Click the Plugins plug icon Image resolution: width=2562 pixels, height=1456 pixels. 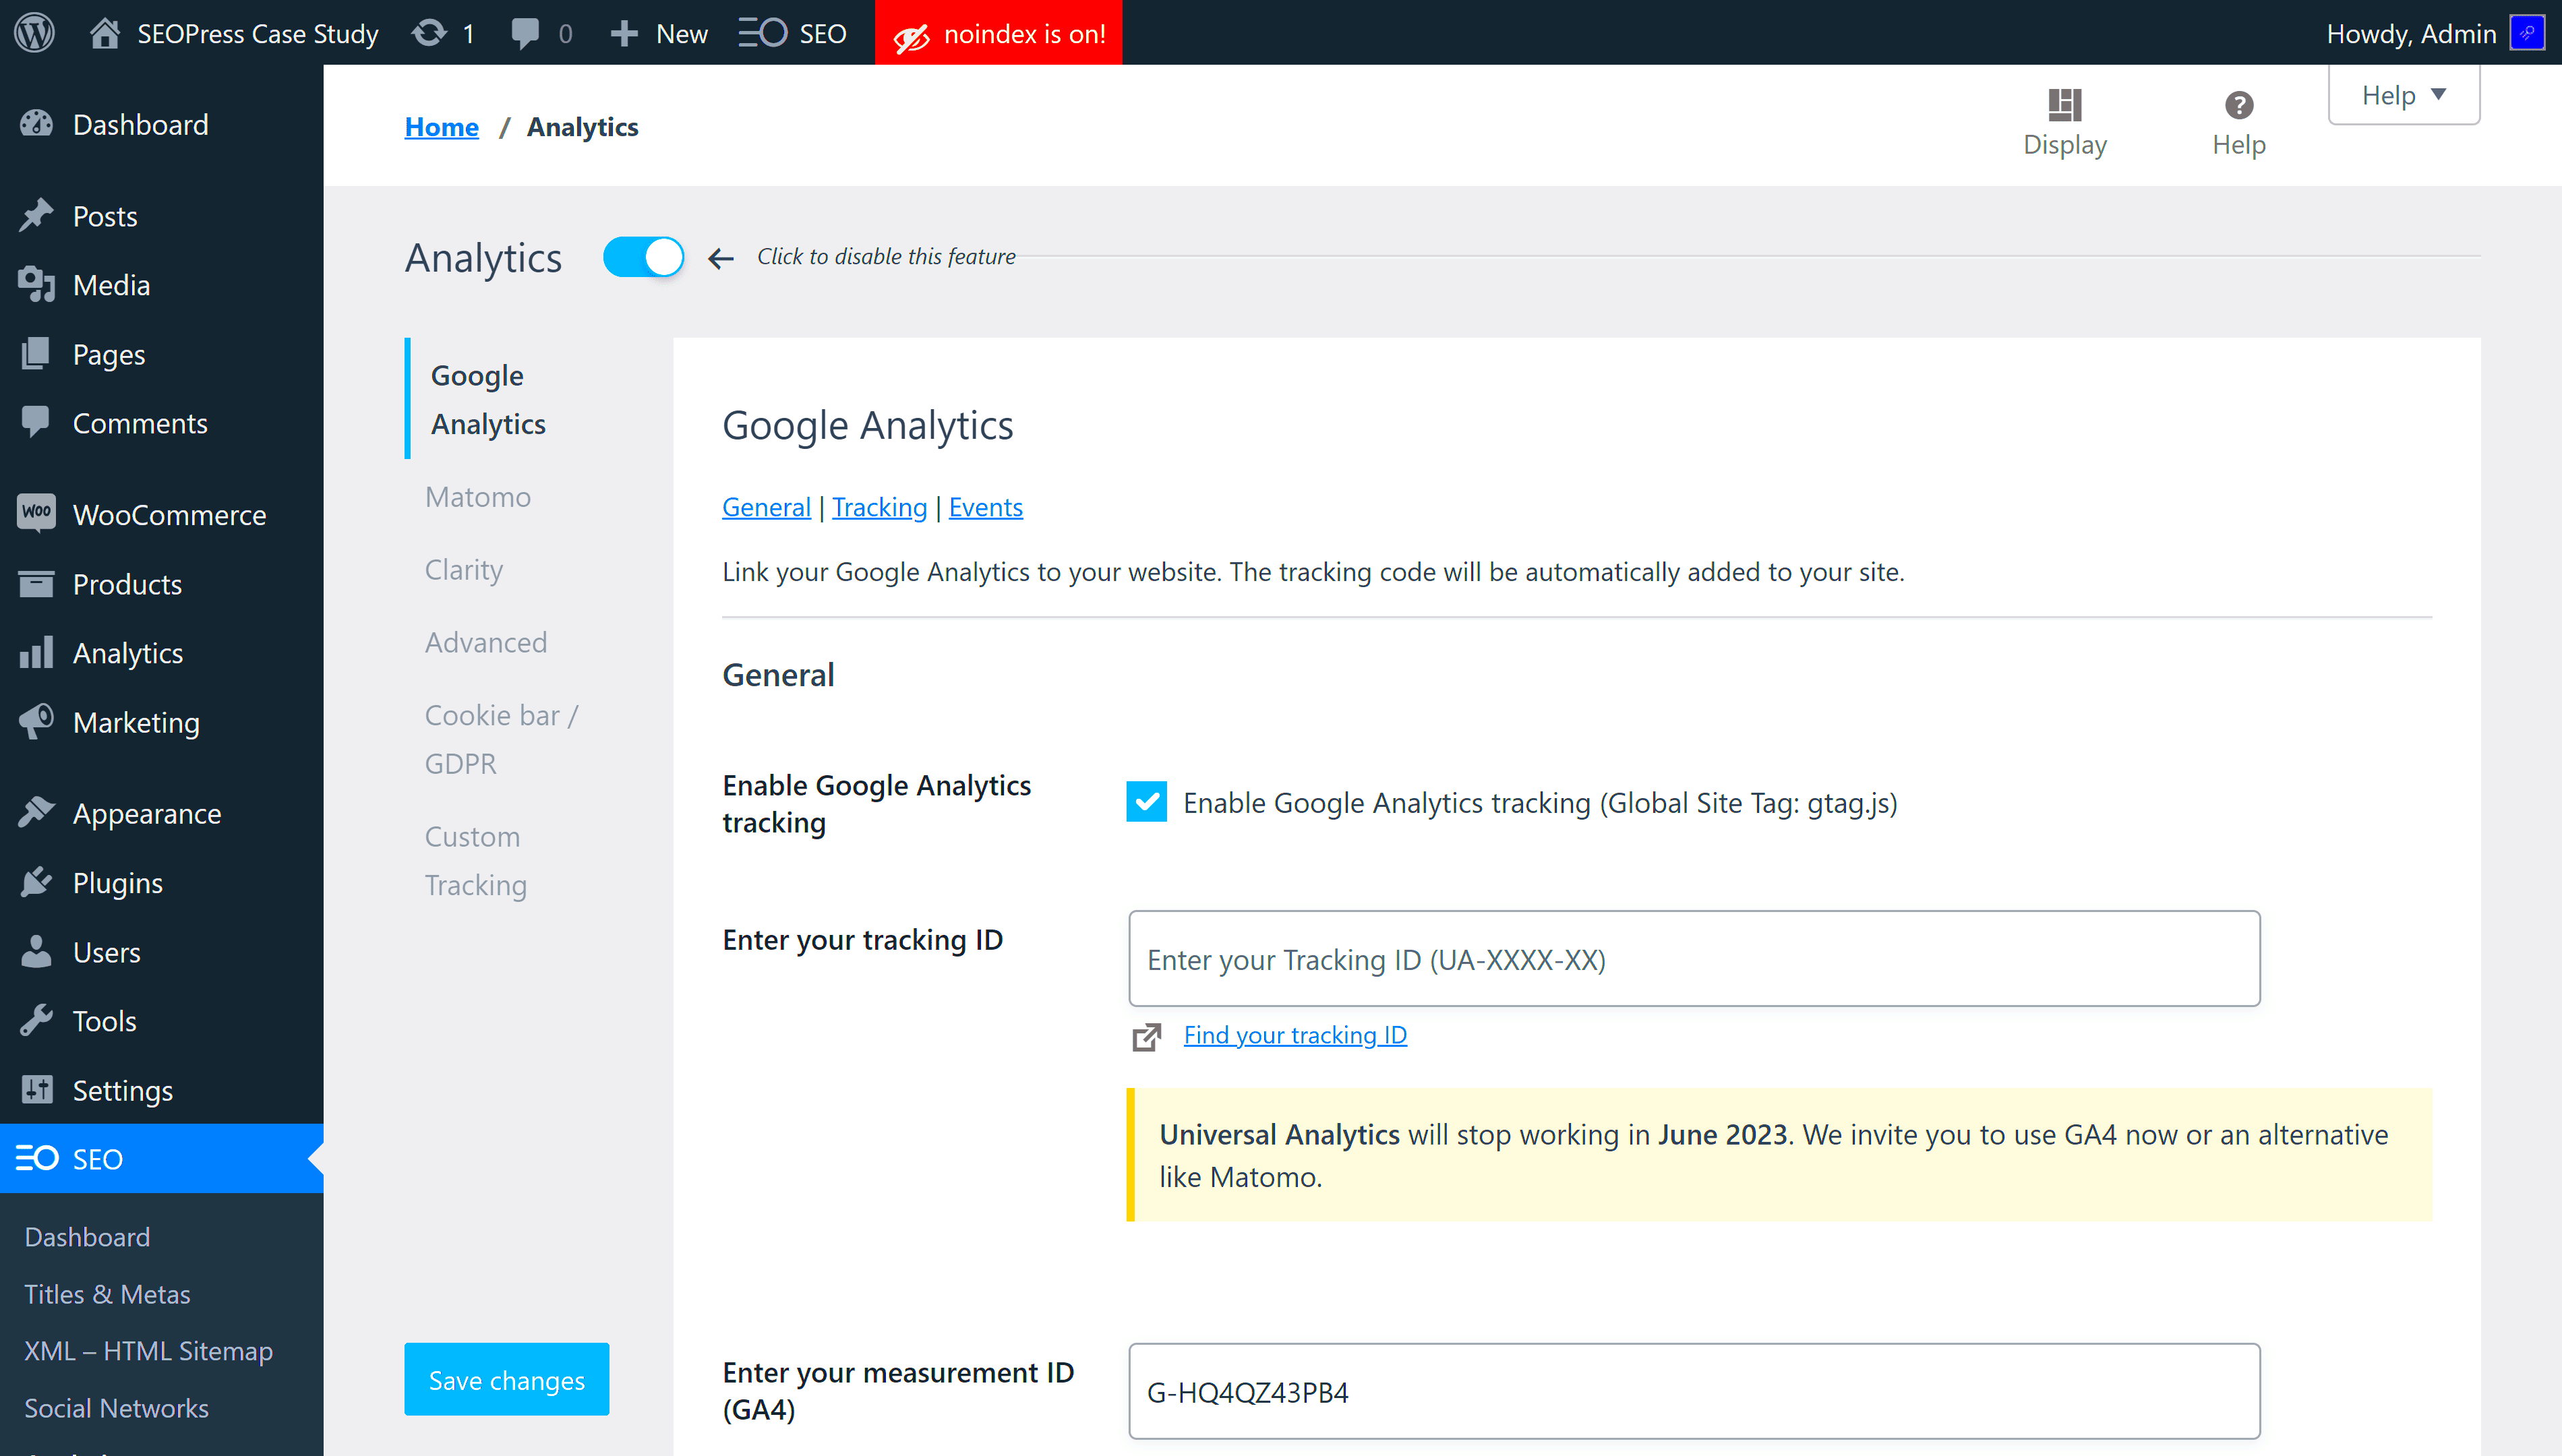coord(36,882)
